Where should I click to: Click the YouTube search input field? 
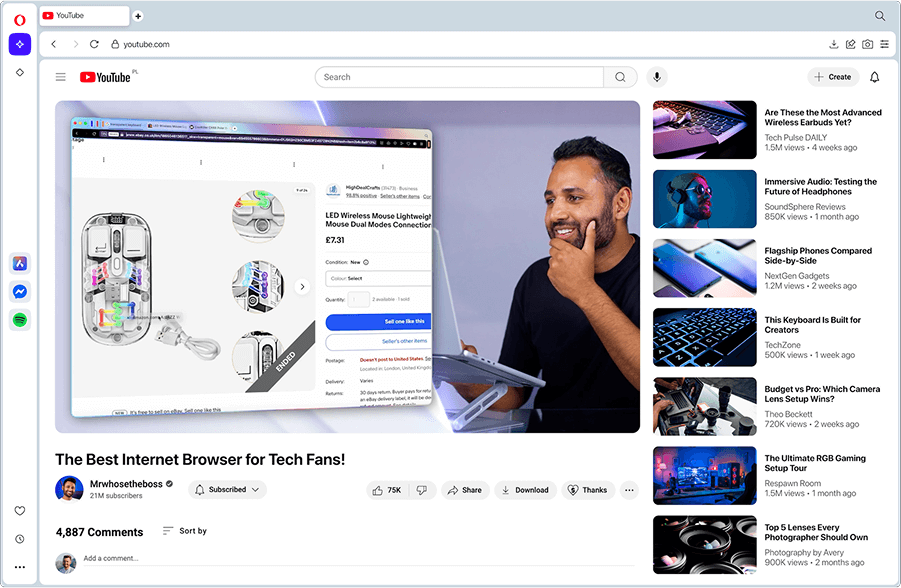pyautogui.click(x=459, y=77)
